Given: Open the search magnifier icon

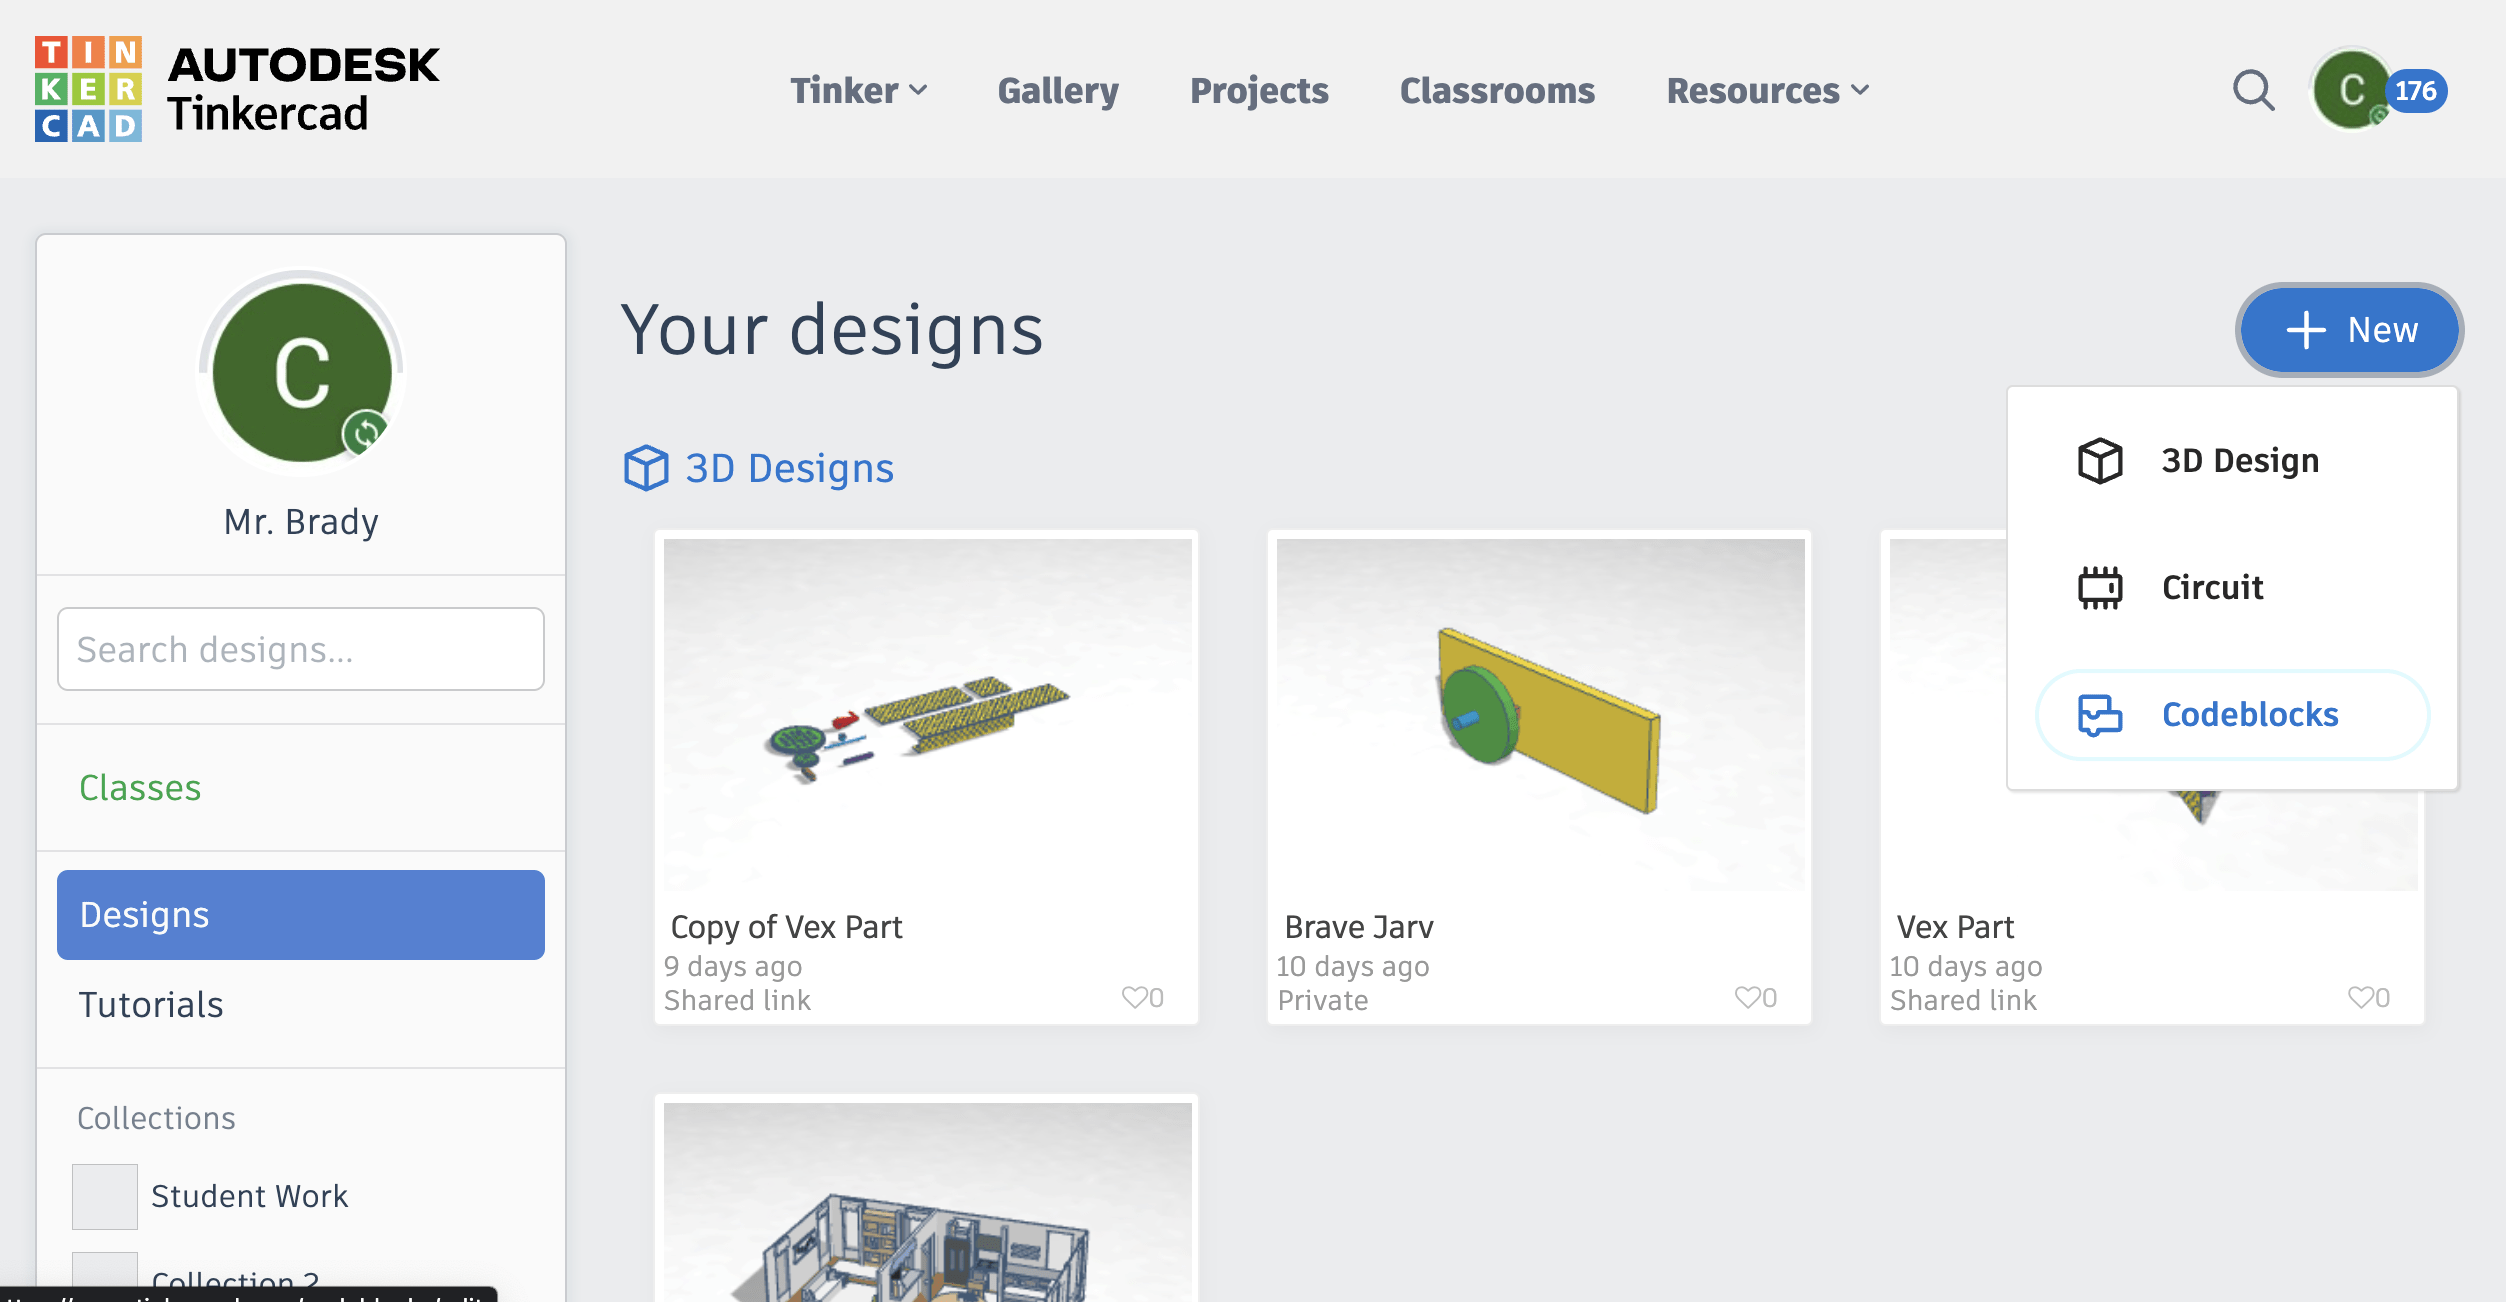Looking at the screenshot, I should pyautogui.click(x=2253, y=90).
